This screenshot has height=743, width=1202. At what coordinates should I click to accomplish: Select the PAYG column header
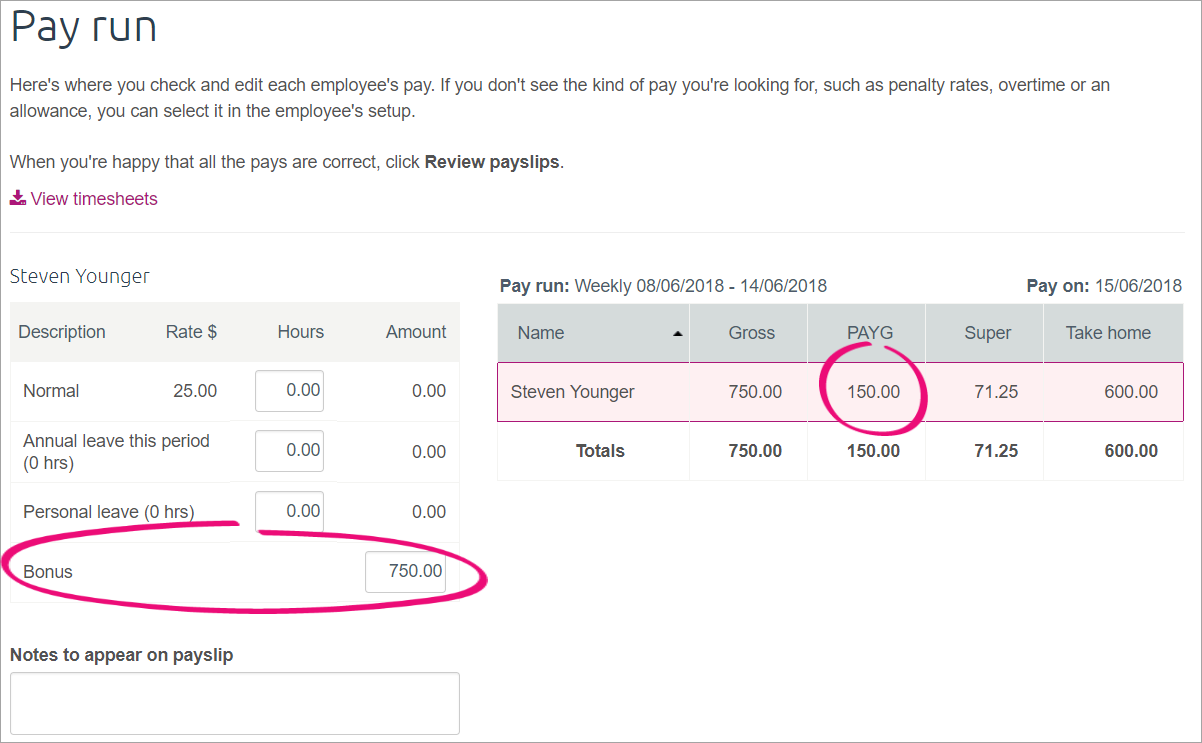click(x=869, y=333)
